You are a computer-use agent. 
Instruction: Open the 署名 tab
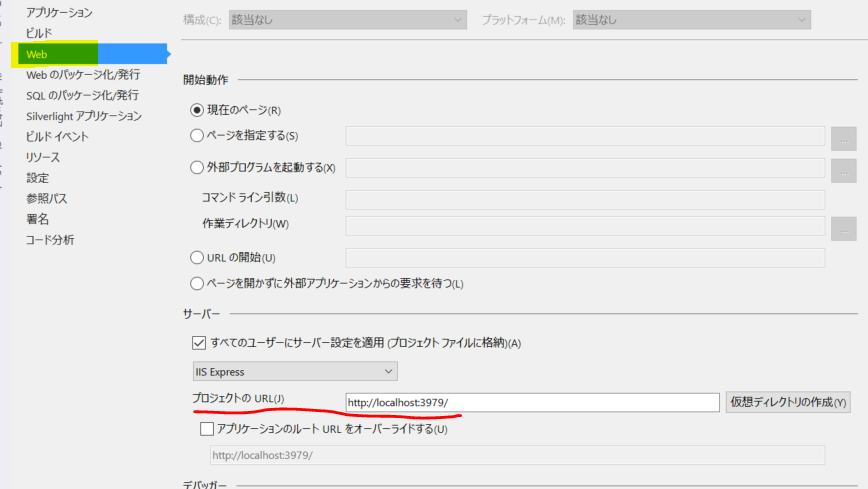38,219
